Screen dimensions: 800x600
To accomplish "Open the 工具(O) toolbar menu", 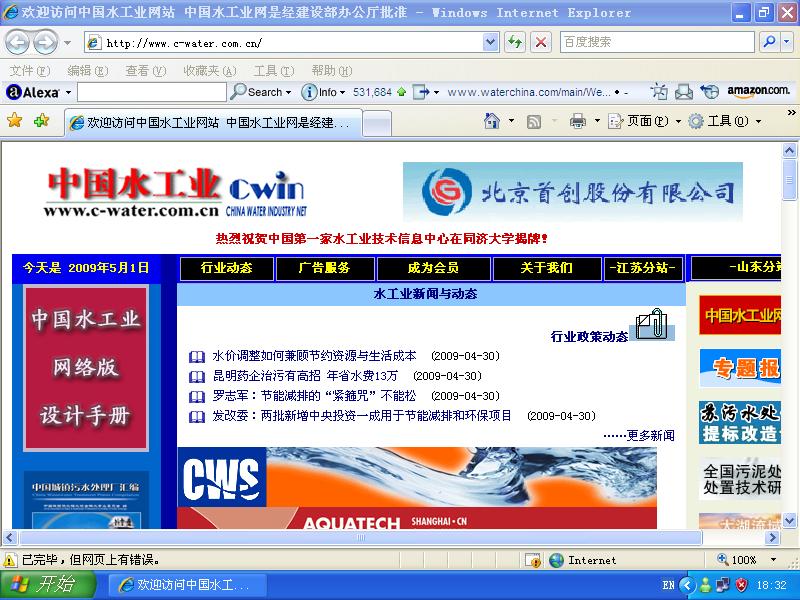I will (x=724, y=121).
